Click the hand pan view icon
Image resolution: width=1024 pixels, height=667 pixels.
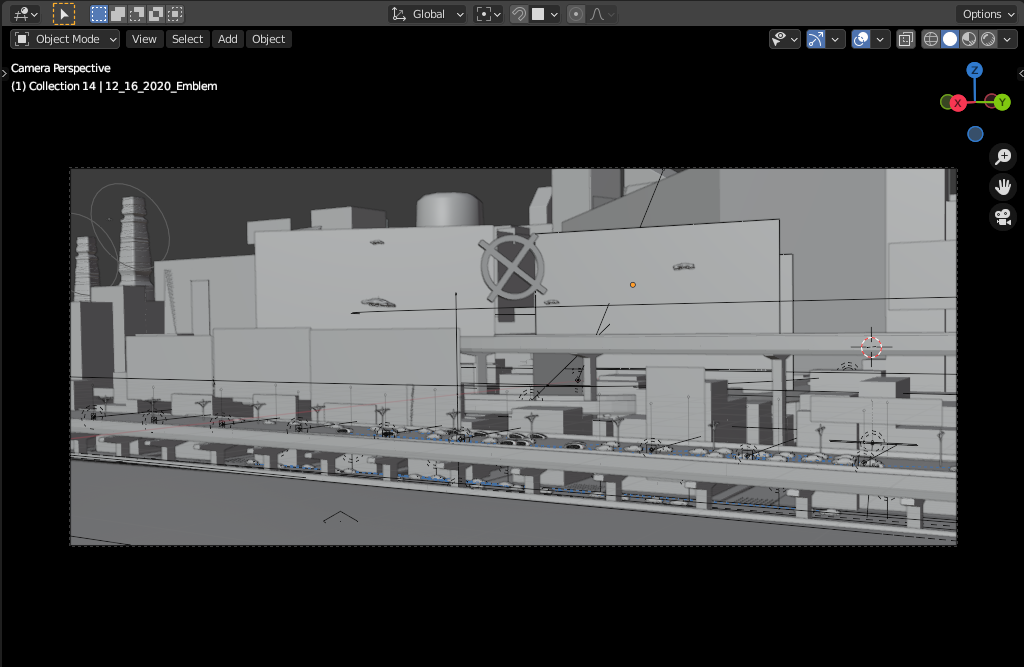[1002, 187]
